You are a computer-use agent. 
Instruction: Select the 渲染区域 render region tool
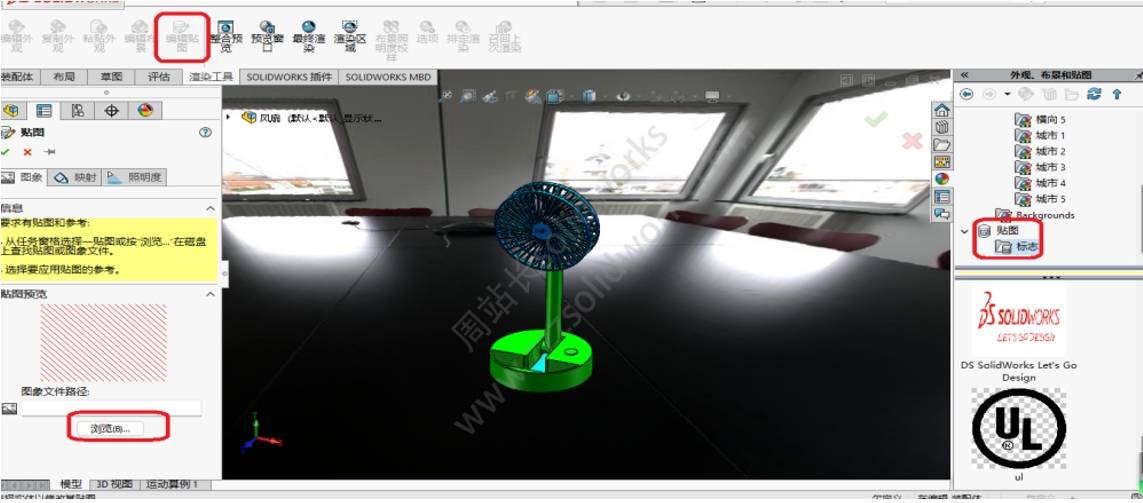[350, 36]
